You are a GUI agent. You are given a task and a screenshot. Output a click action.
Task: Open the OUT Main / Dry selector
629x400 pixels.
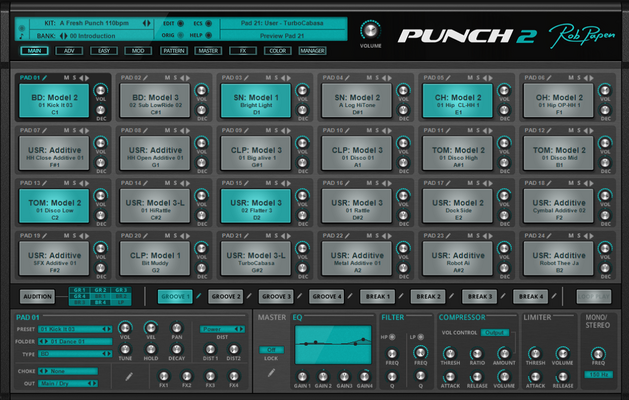[68, 384]
